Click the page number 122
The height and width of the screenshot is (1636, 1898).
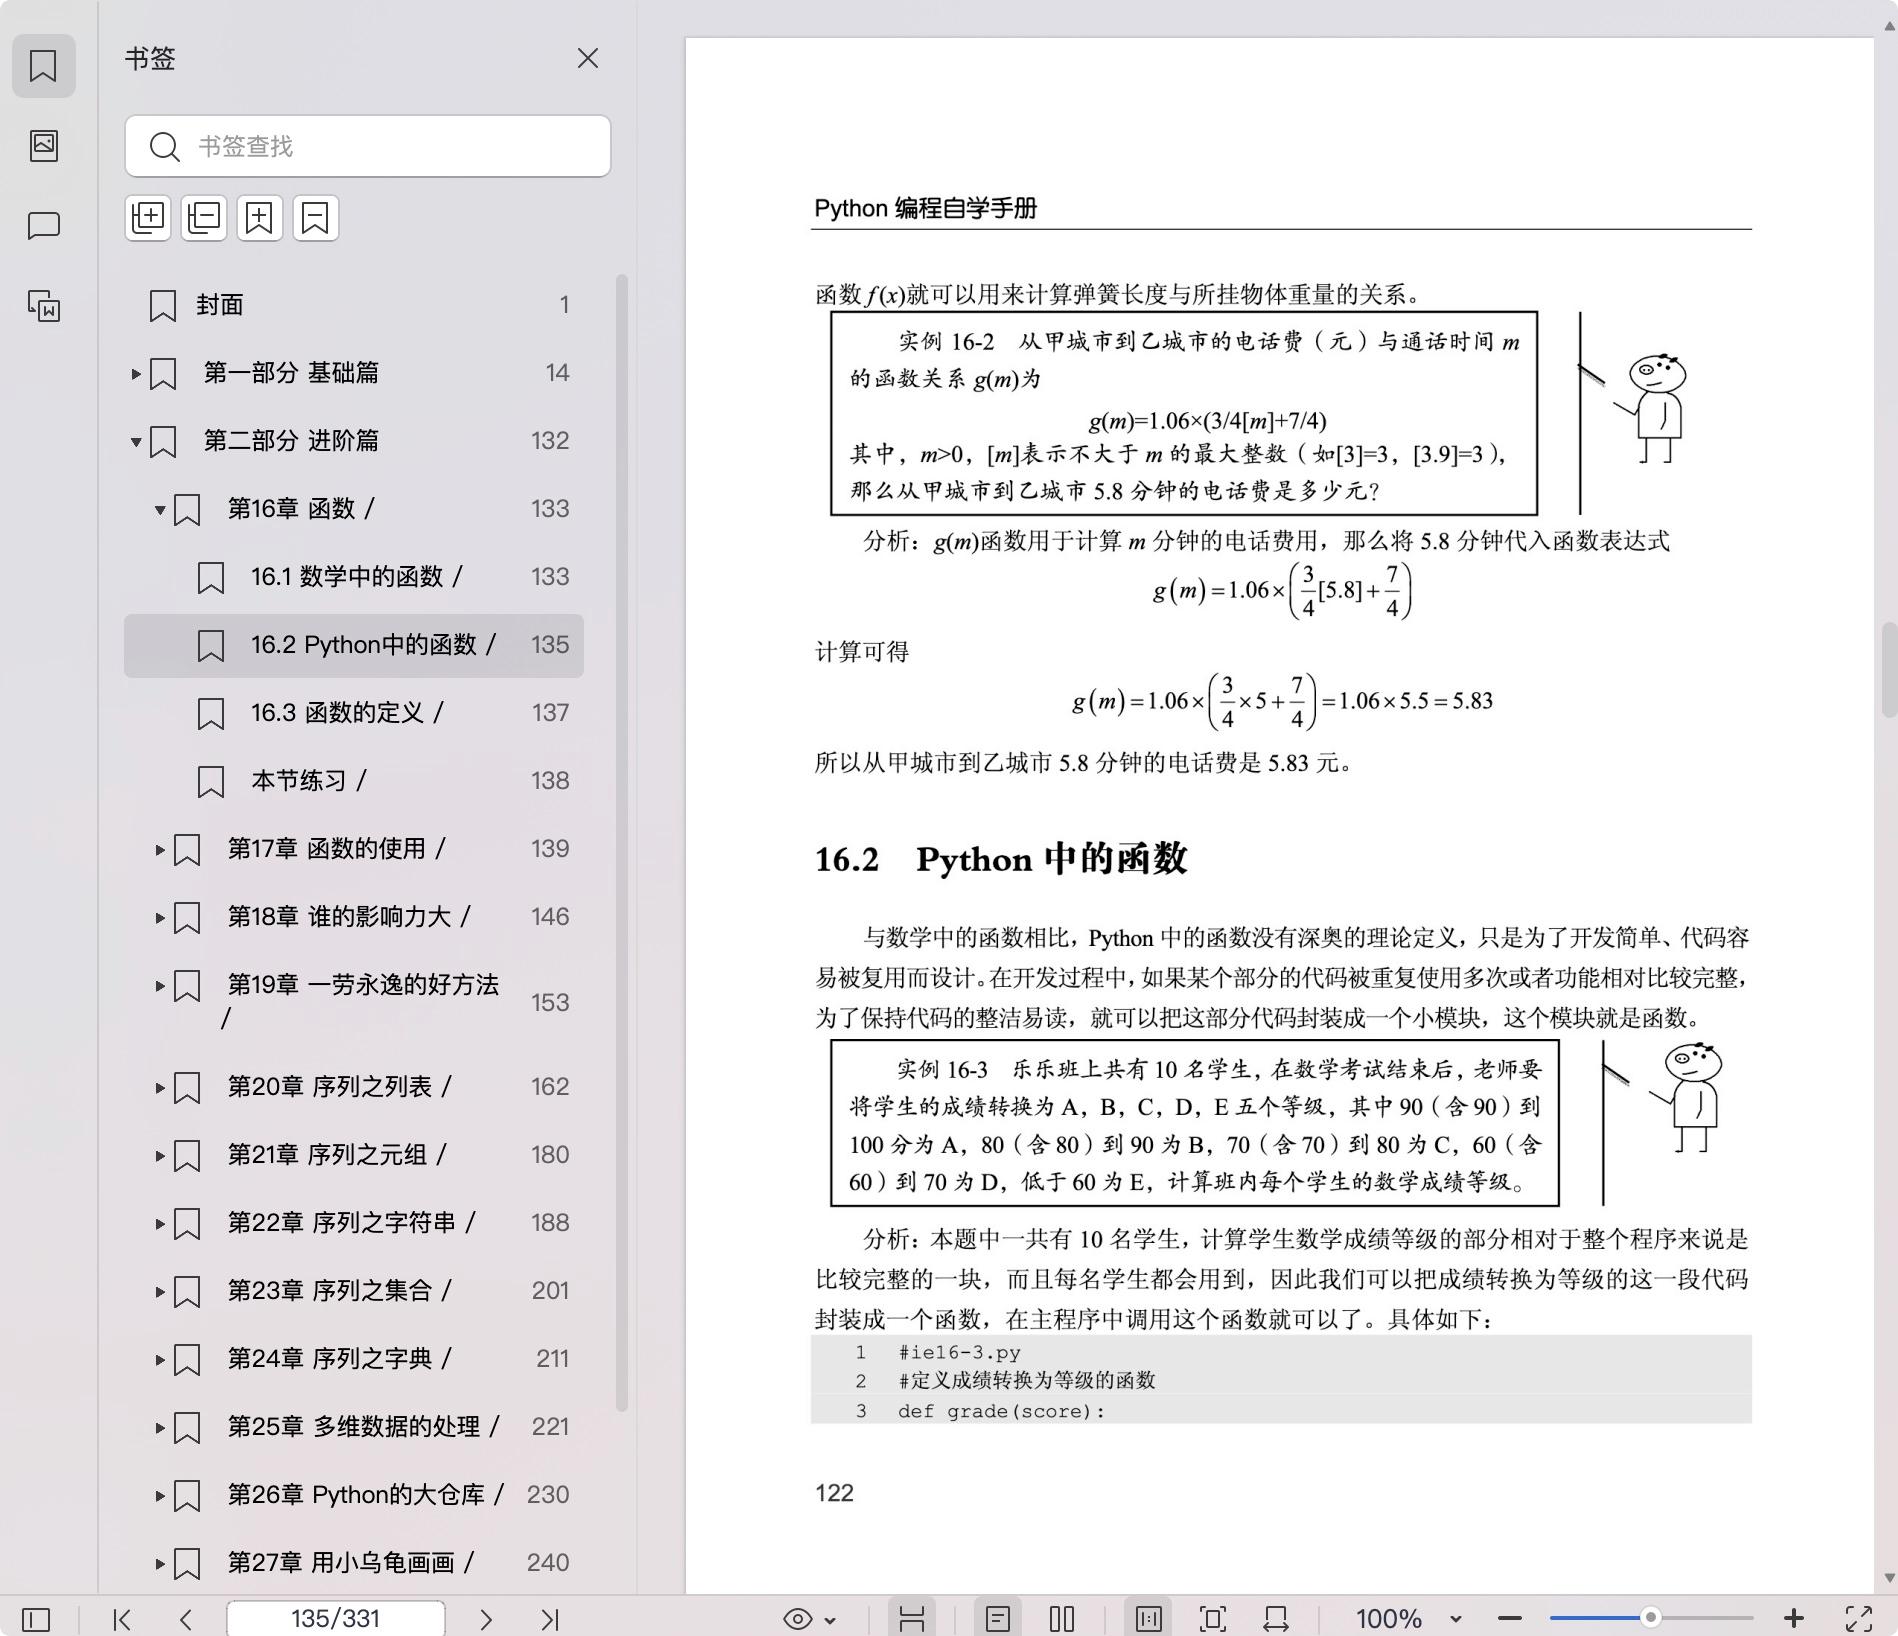tap(834, 1493)
